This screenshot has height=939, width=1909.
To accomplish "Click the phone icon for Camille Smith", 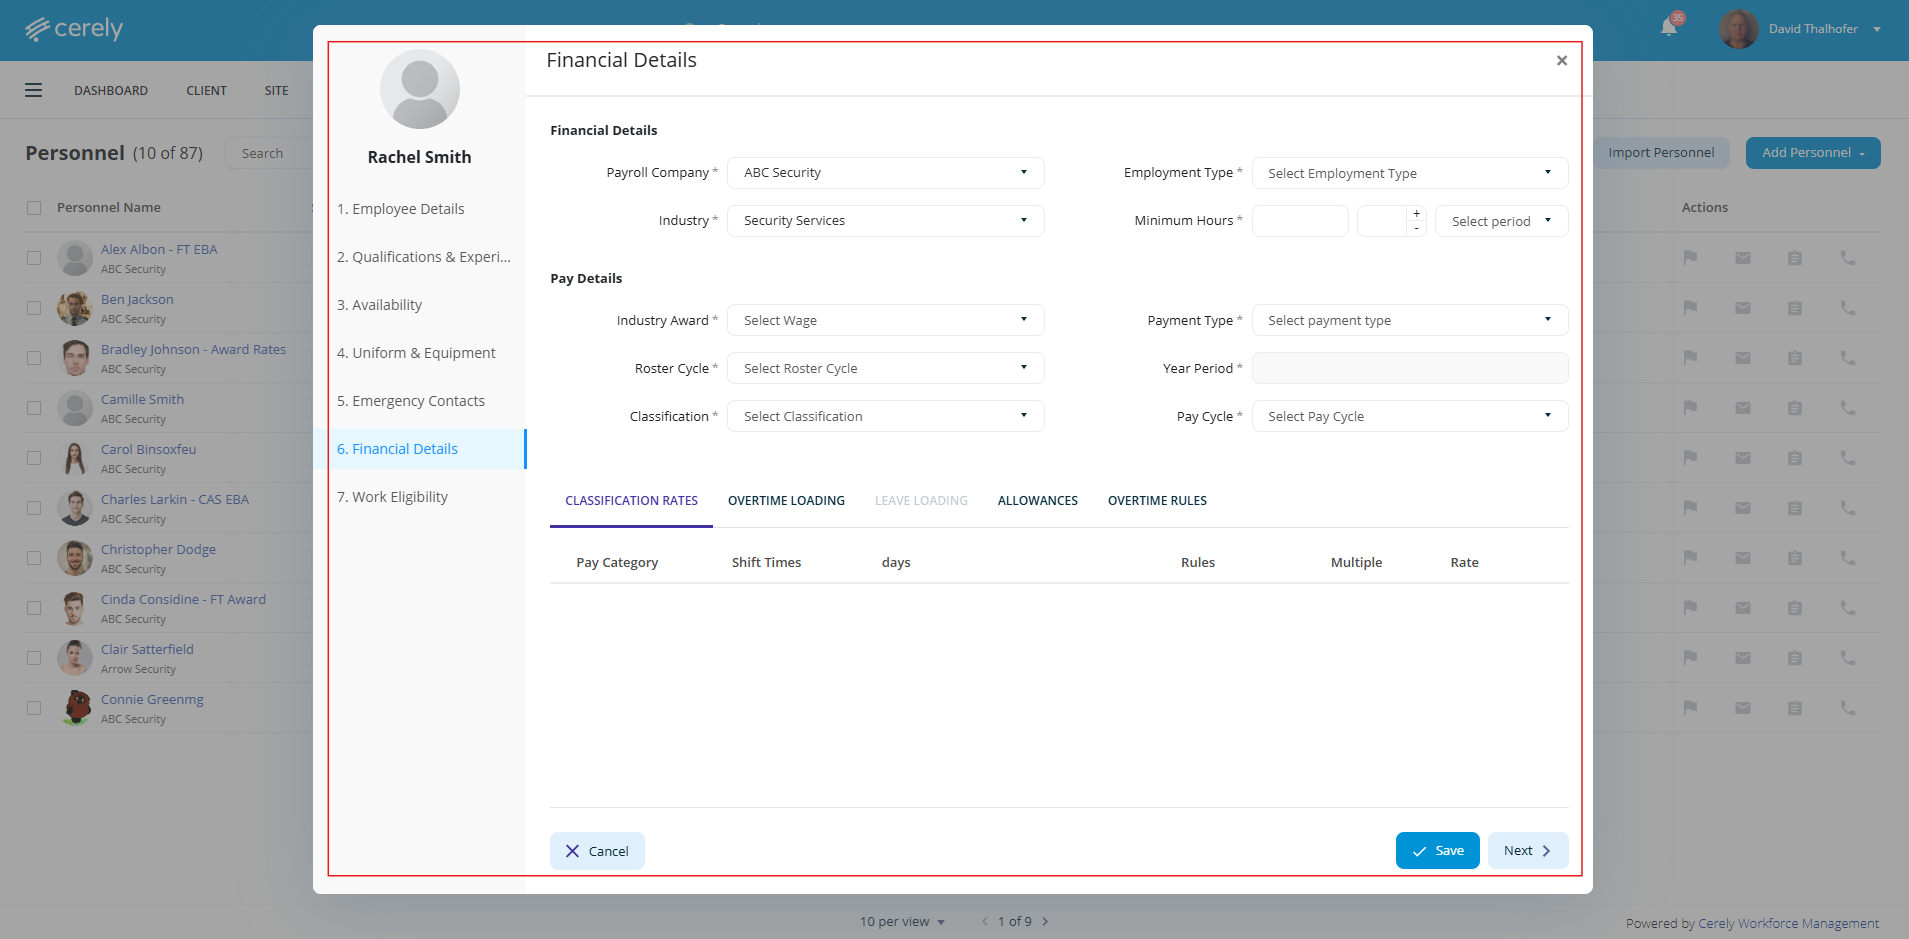I will (1848, 408).
